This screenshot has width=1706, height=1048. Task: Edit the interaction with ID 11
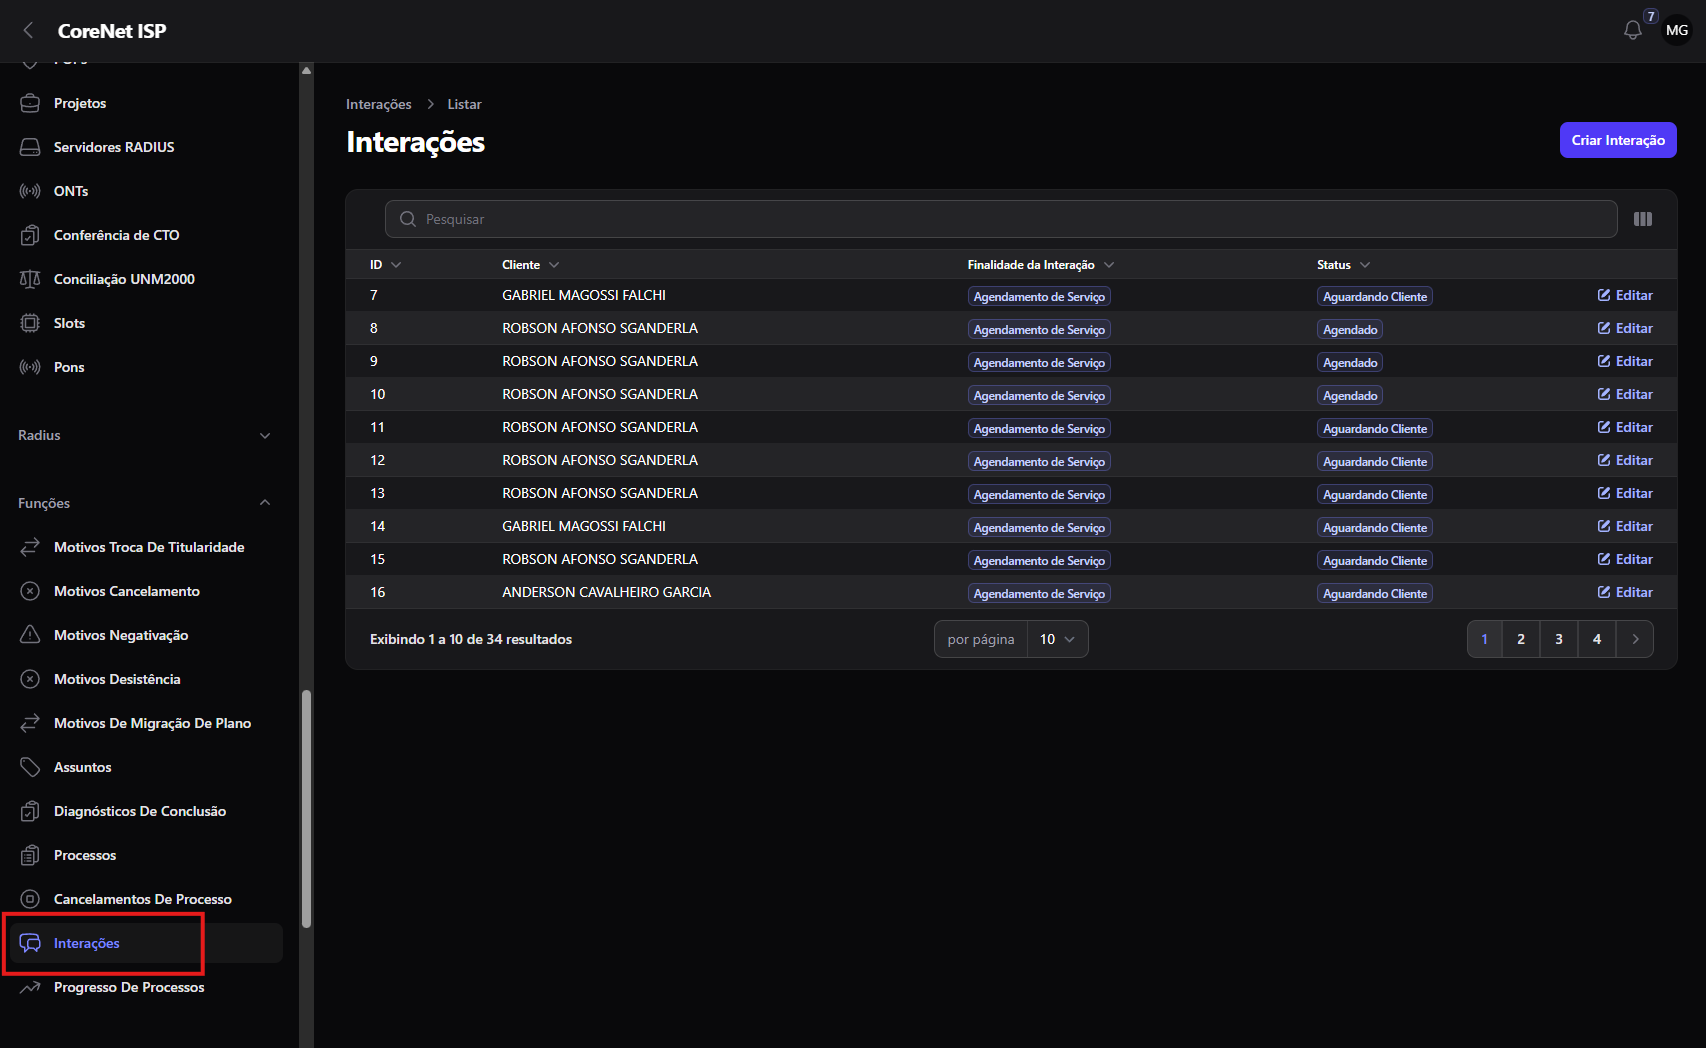click(x=1625, y=427)
